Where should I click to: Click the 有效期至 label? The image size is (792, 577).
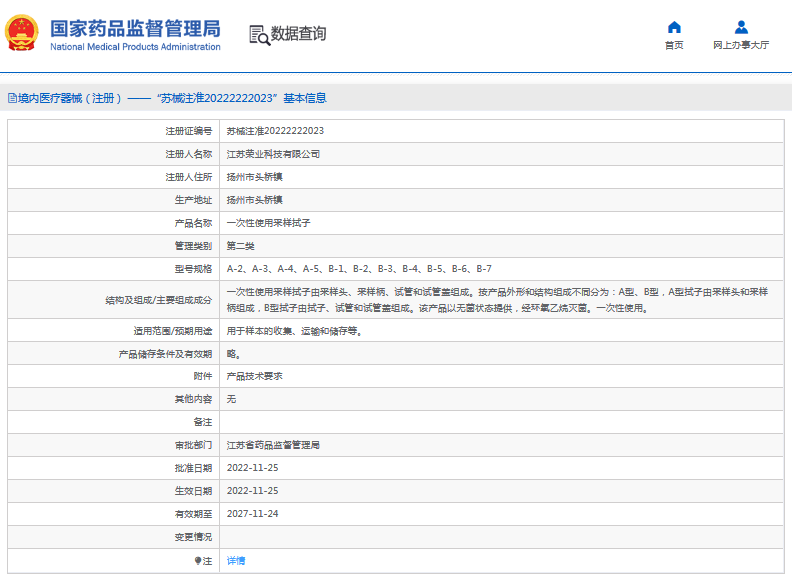click(x=193, y=514)
